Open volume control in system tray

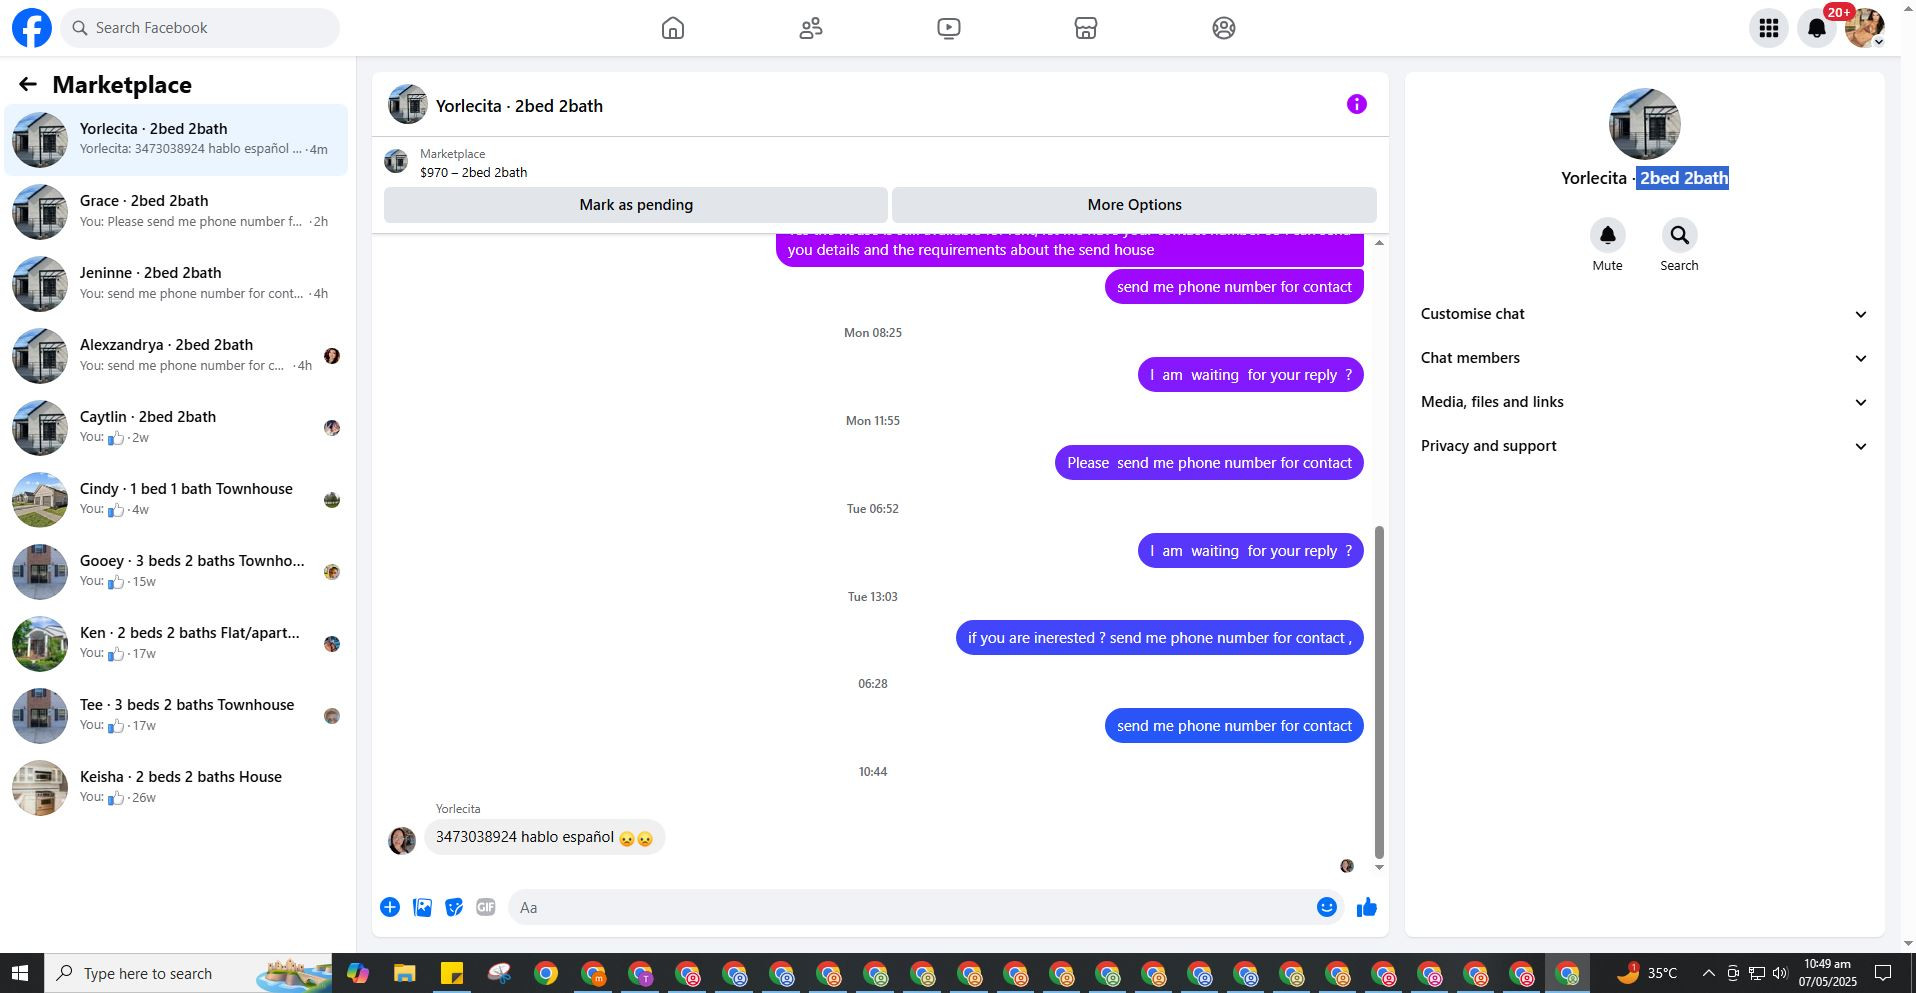click(x=1780, y=973)
